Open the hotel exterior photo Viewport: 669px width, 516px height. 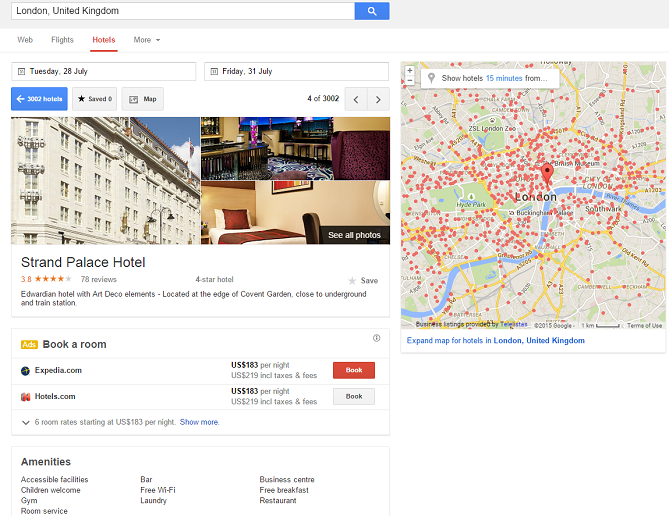pos(105,181)
